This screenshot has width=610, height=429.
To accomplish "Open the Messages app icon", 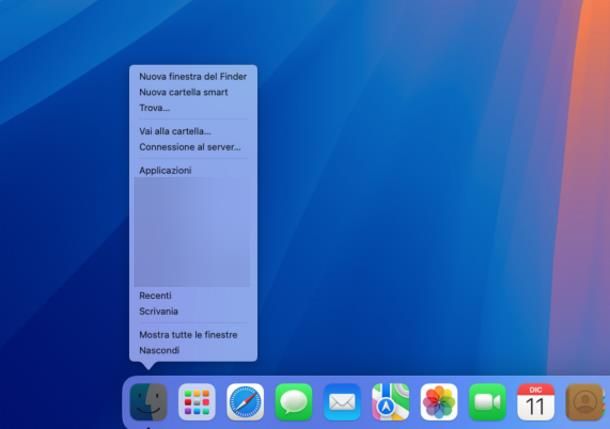I will [294, 402].
